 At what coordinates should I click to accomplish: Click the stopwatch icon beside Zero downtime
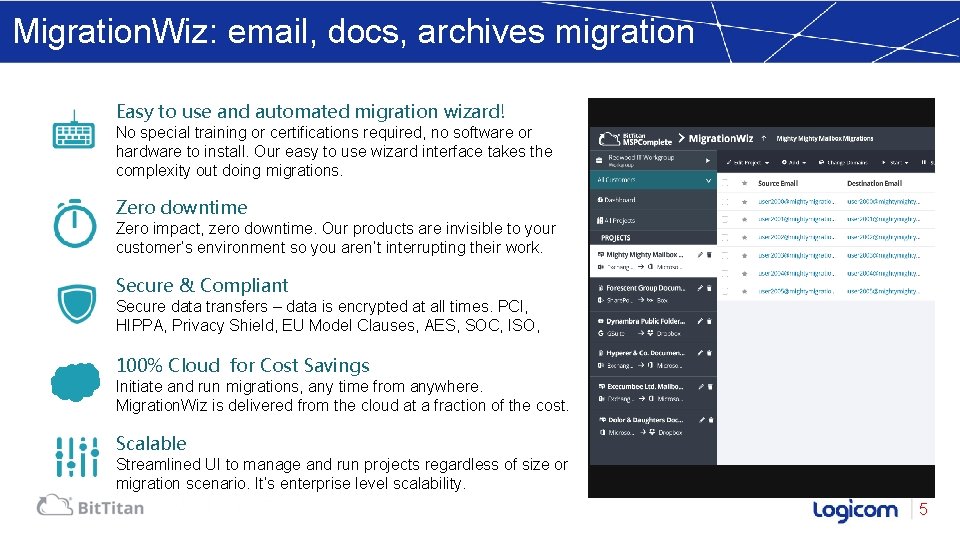pyautogui.click(x=75, y=223)
